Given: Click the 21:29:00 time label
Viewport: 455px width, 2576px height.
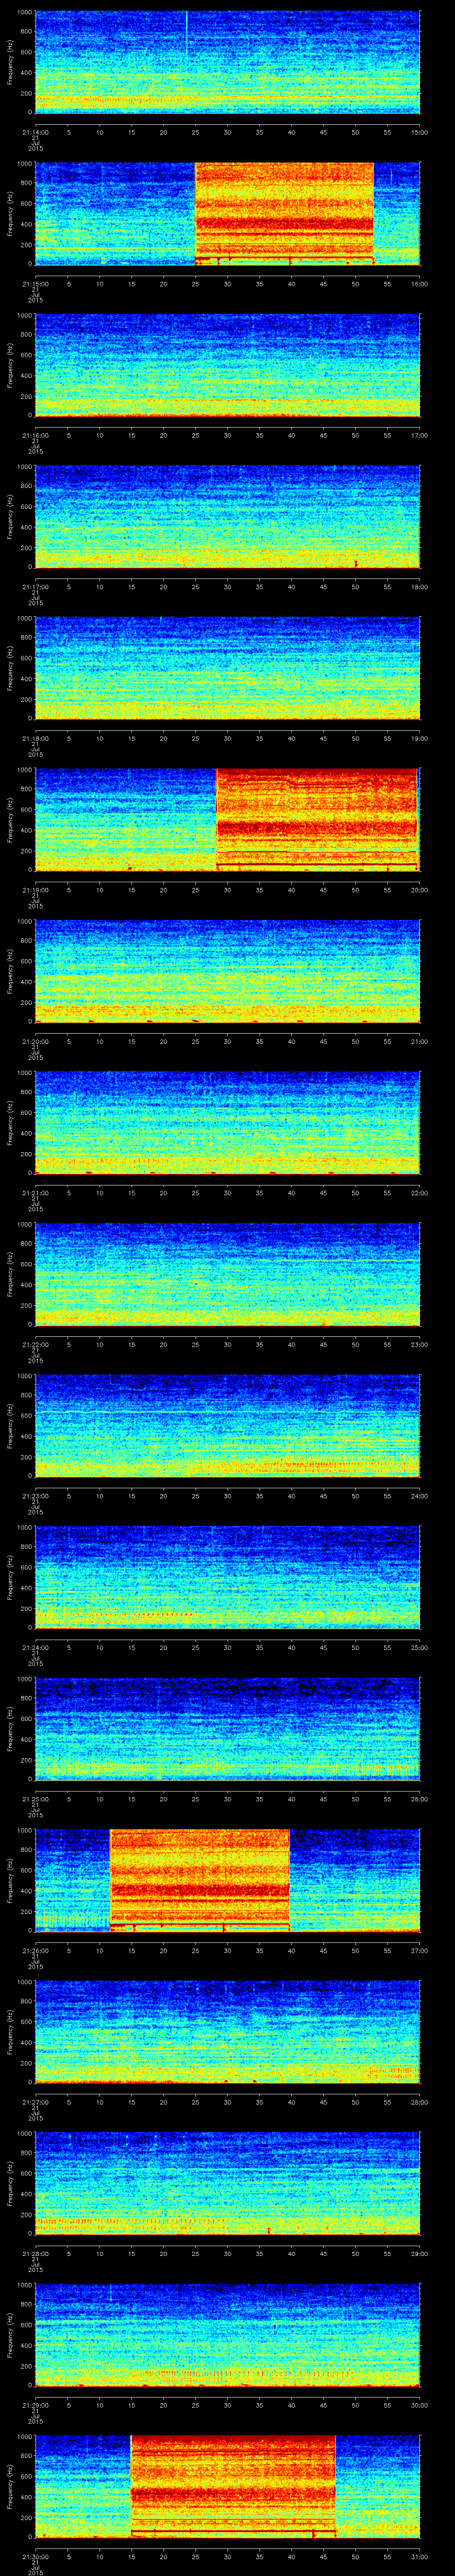Looking at the screenshot, I should (35, 2406).
